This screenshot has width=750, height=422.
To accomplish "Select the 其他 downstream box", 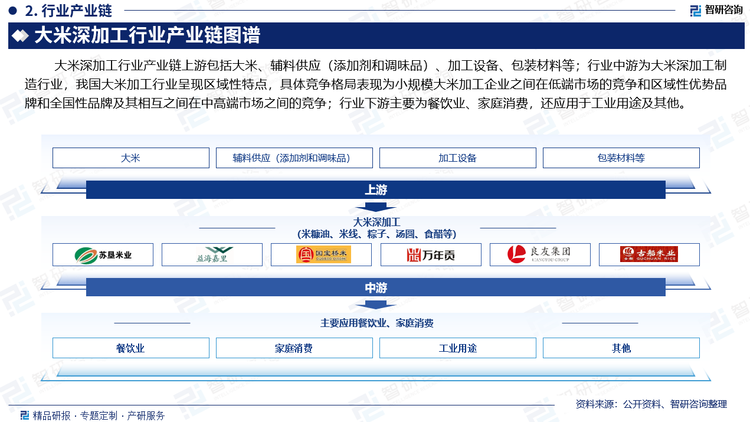I will point(621,348).
